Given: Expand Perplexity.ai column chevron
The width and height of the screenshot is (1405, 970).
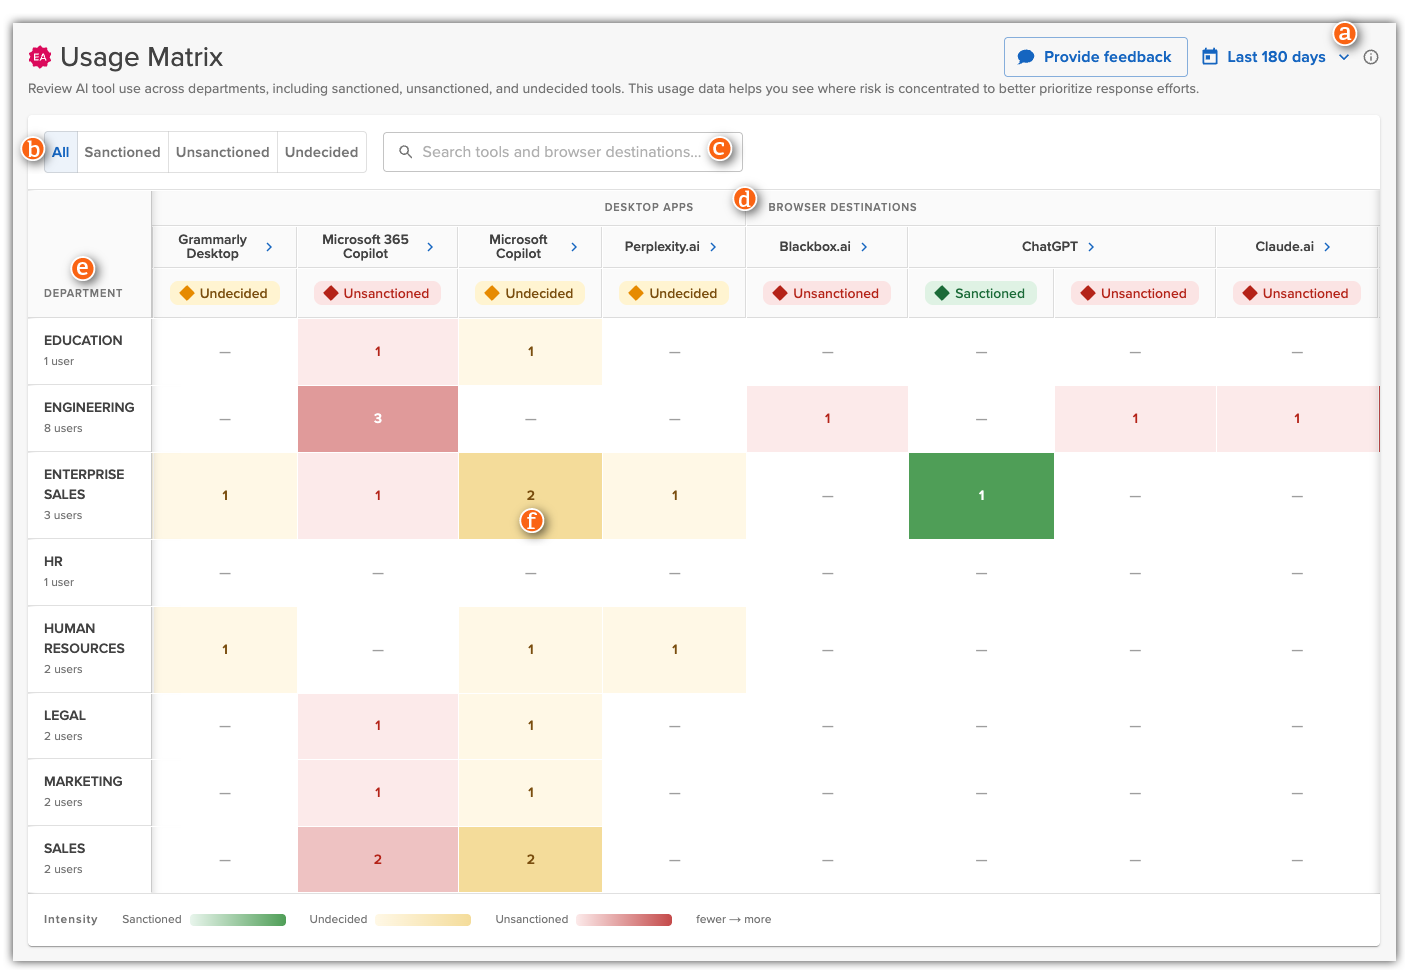Looking at the screenshot, I should coord(713,247).
